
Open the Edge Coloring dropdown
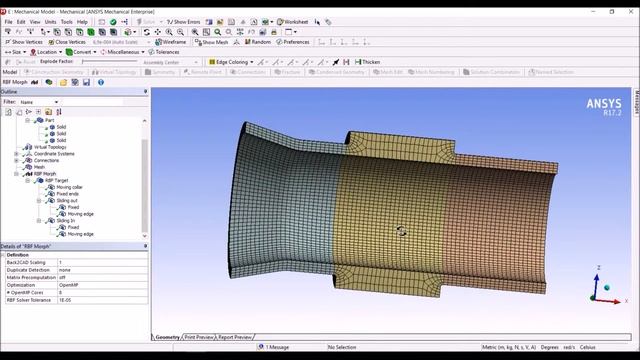[x=231, y=62]
